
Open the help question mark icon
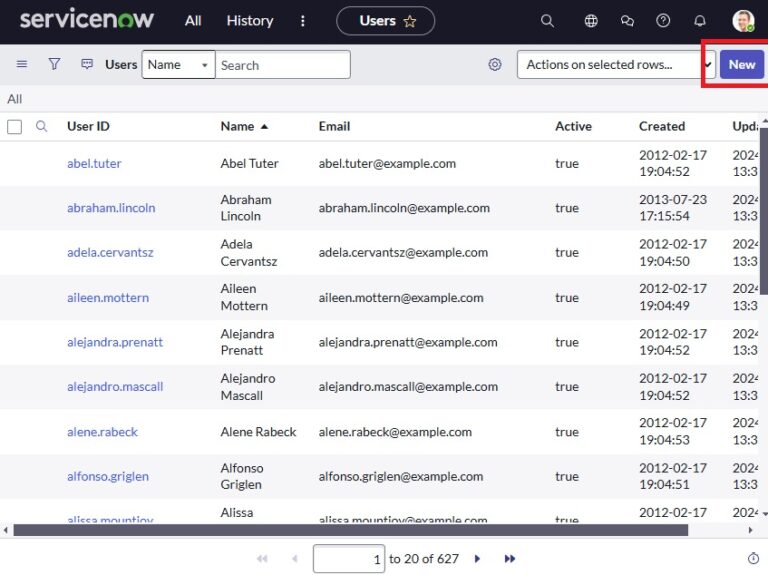click(663, 21)
